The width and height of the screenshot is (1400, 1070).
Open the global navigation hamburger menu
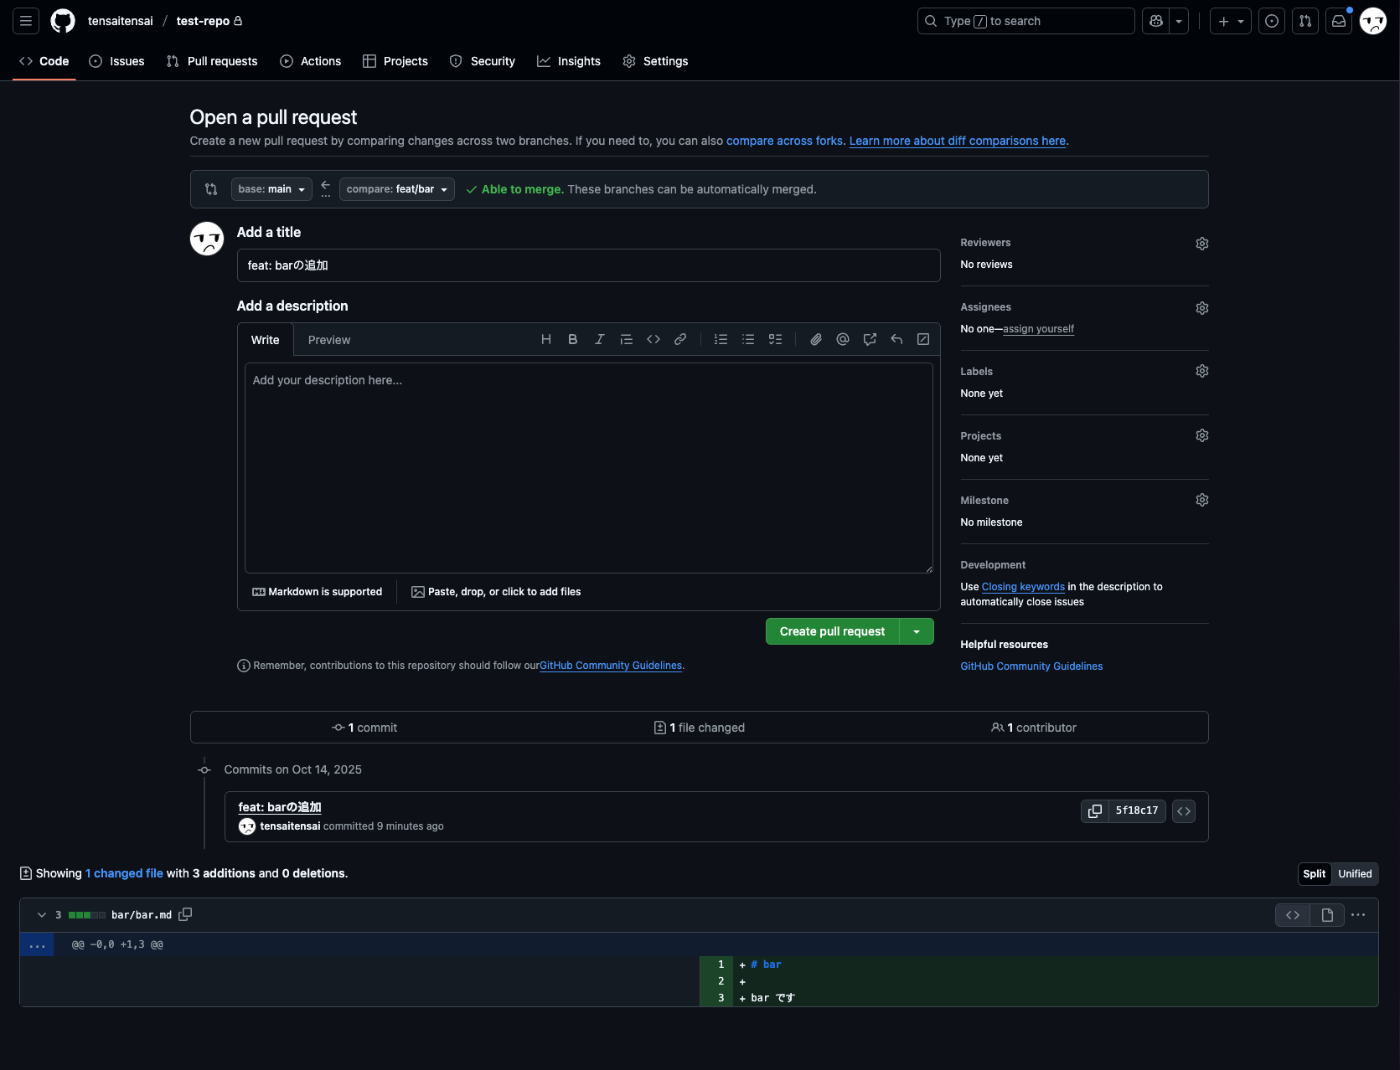pos(26,21)
